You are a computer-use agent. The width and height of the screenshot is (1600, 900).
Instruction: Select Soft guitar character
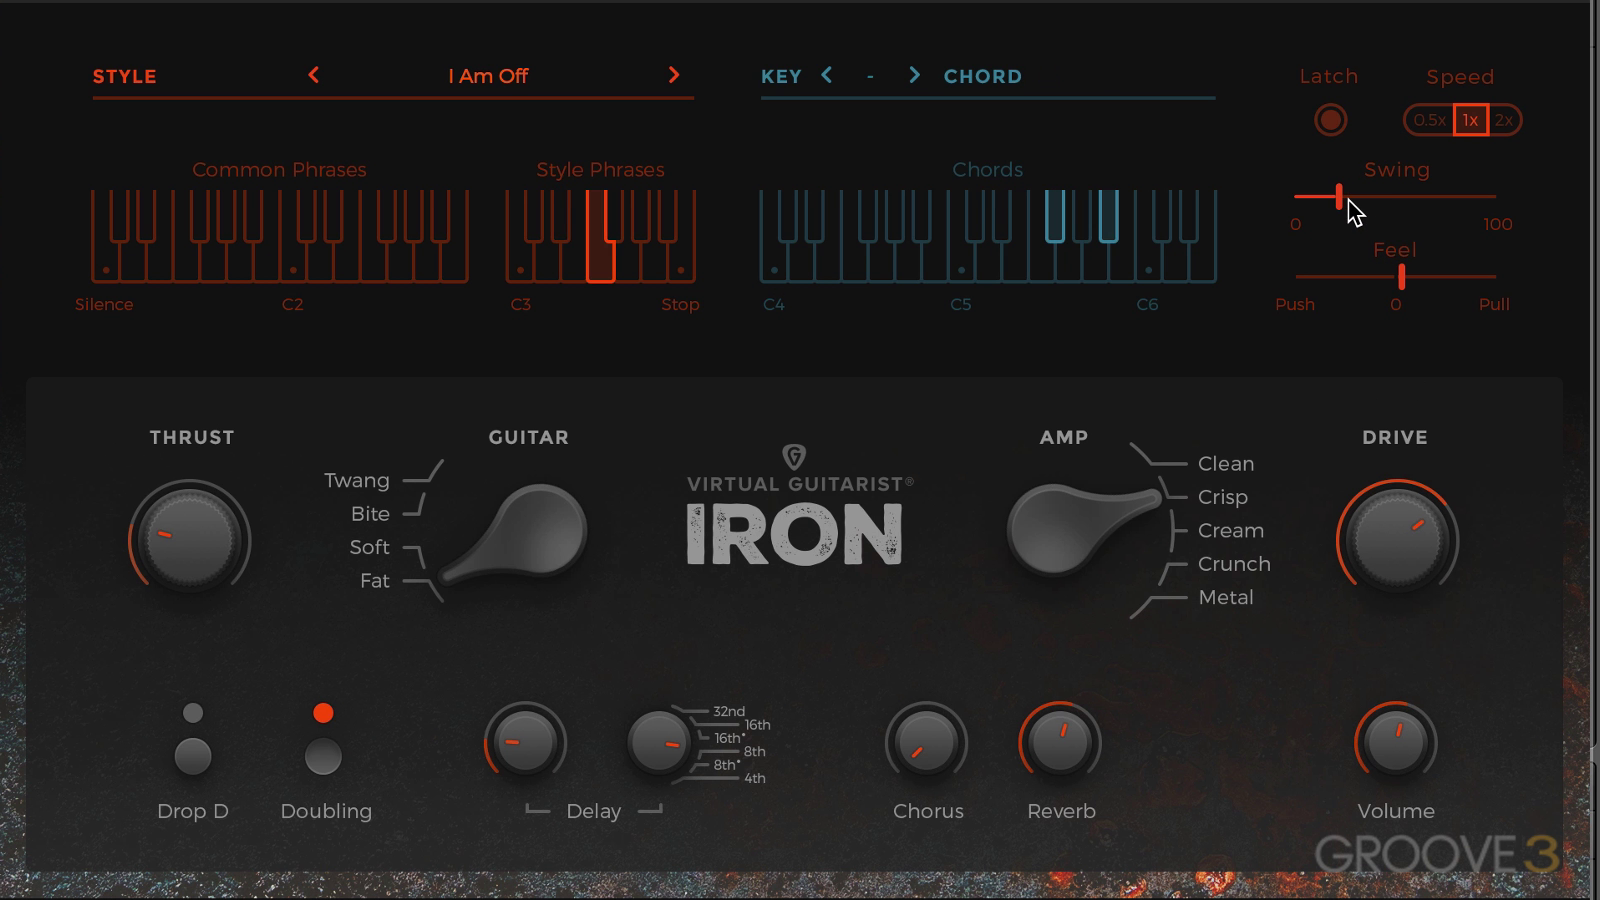[369, 547]
